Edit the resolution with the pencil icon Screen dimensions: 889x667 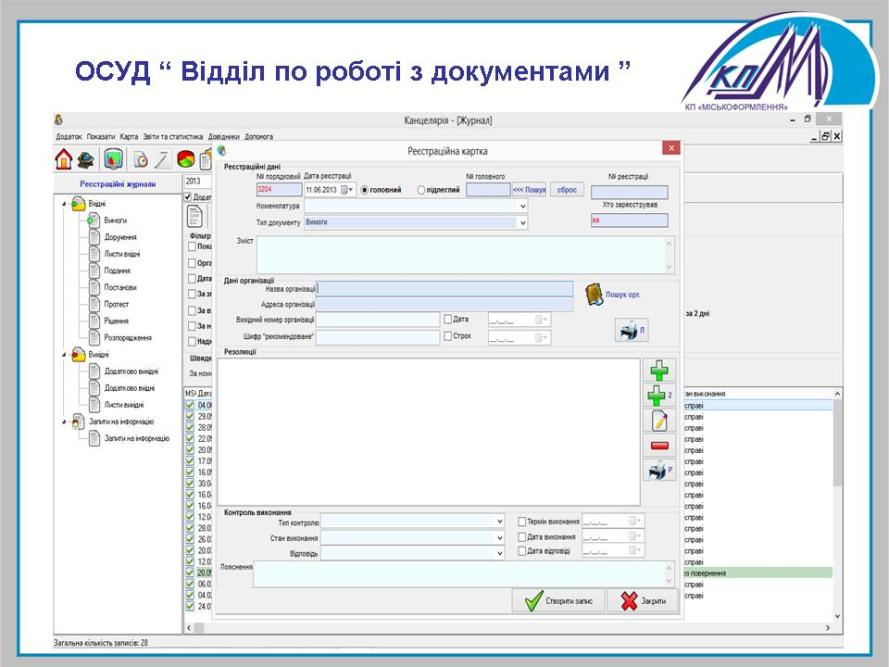(x=659, y=421)
